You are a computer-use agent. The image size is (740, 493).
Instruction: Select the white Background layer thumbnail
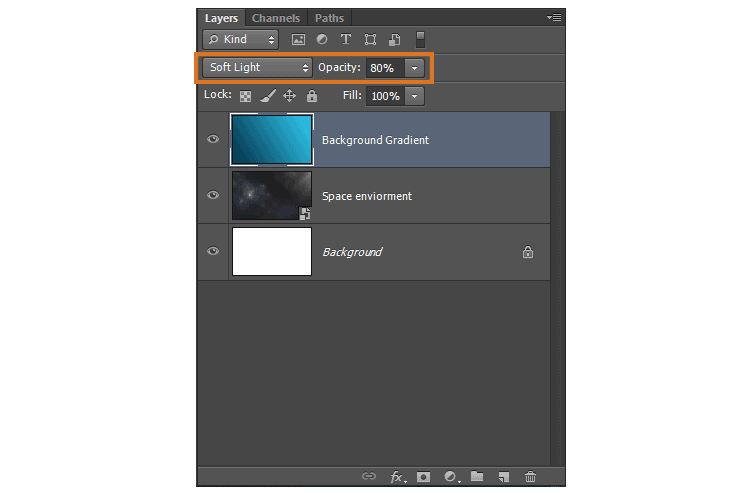(272, 251)
